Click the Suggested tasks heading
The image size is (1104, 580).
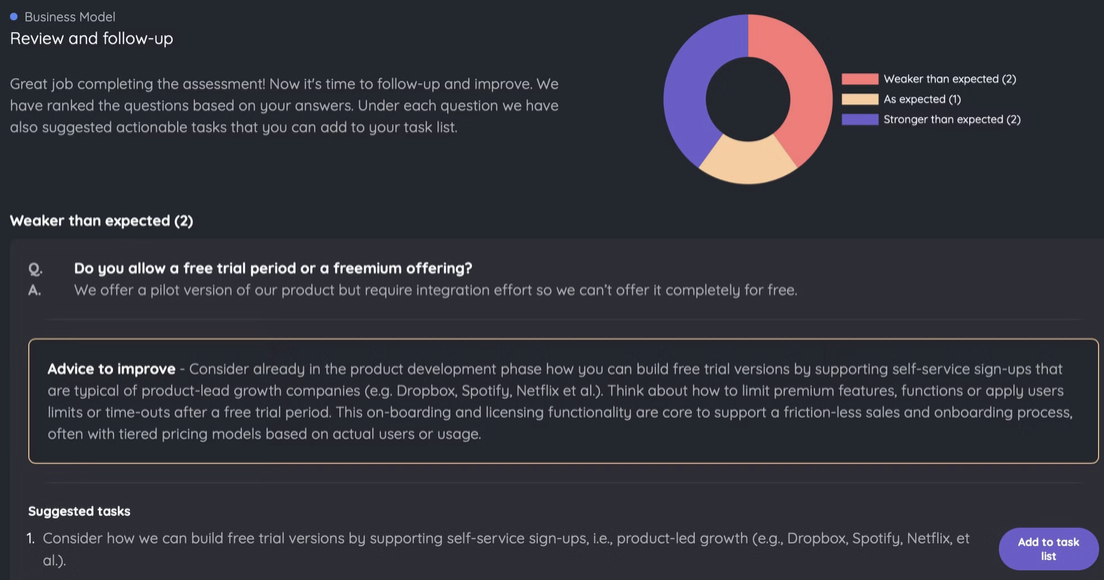point(79,511)
